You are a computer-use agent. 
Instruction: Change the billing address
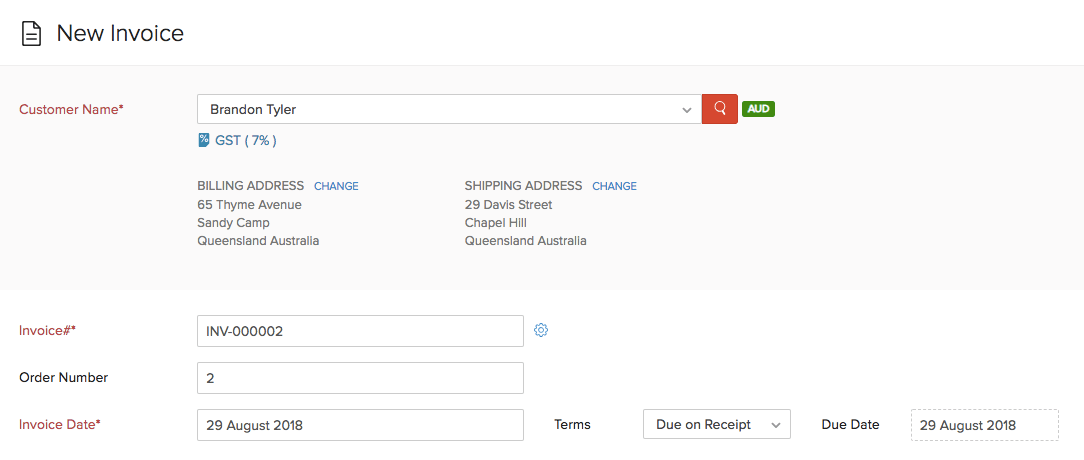[336, 186]
